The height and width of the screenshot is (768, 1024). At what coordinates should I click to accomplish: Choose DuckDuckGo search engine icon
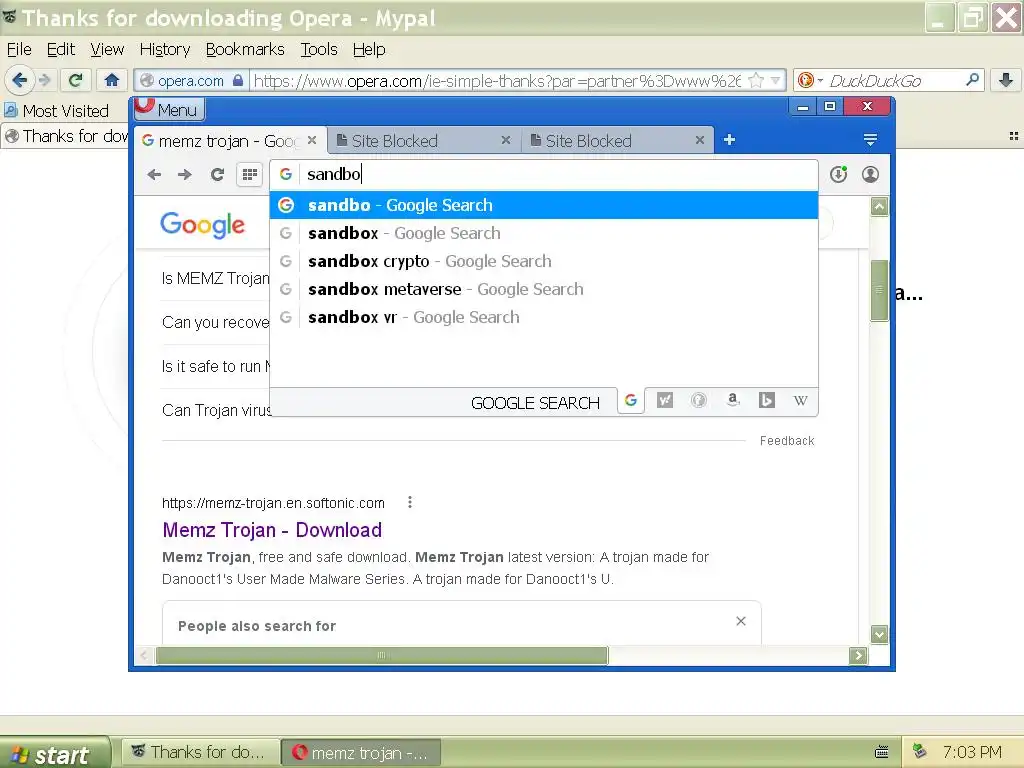pyautogui.click(x=699, y=400)
